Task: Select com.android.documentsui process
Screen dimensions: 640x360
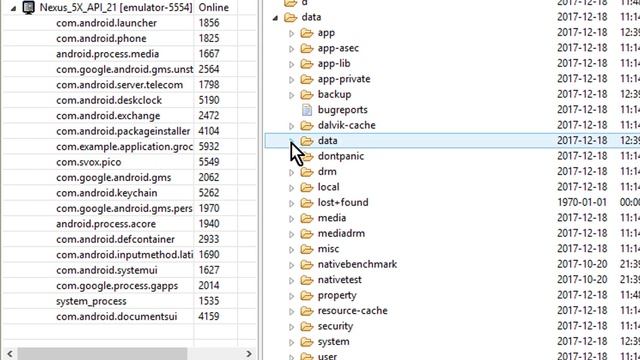Action: pos(116,317)
